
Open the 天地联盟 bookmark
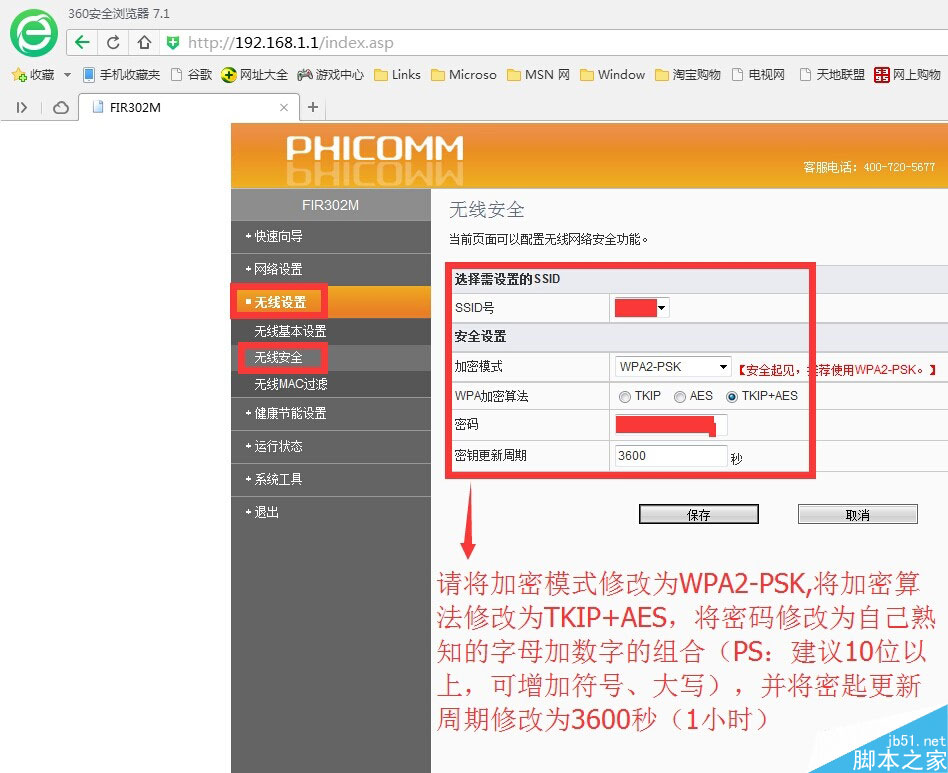[x=832, y=74]
